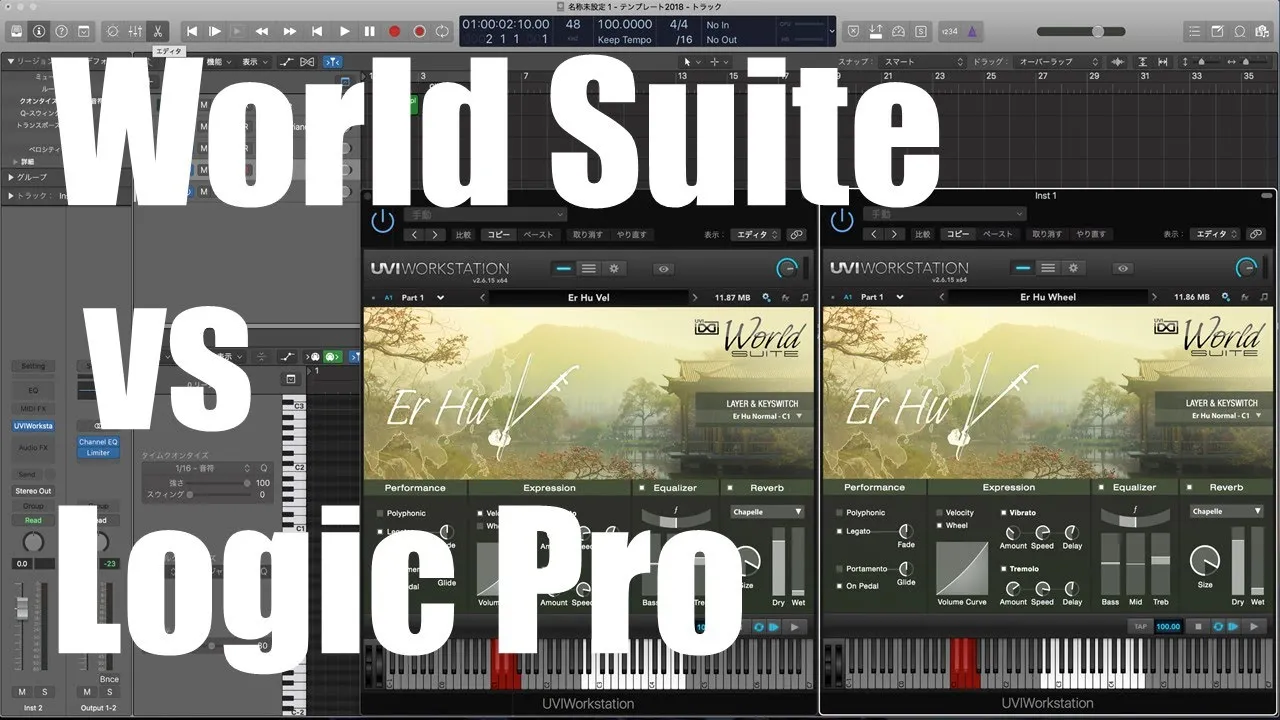The width and height of the screenshot is (1280, 720).
Task: Toggle power button of Er Hu Vel plugin
Action: click(383, 220)
